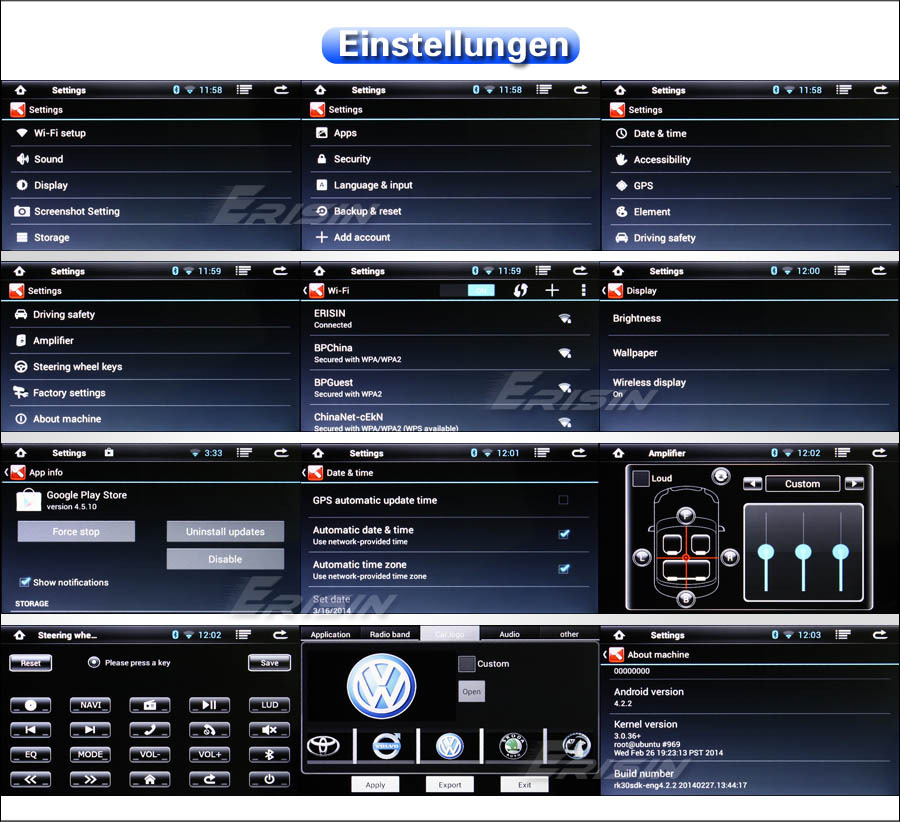Choose the Volvo logo in logo strip

click(x=386, y=746)
